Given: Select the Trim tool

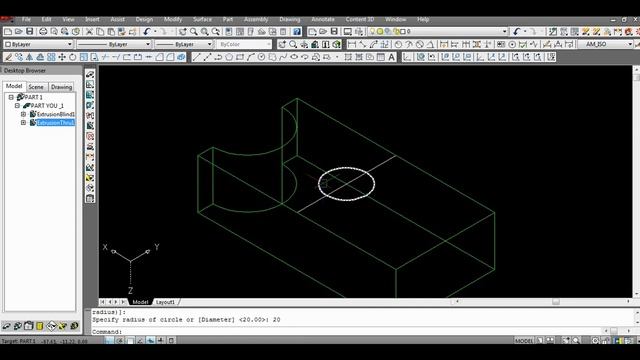Looking at the screenshot, I should point(105,57).
